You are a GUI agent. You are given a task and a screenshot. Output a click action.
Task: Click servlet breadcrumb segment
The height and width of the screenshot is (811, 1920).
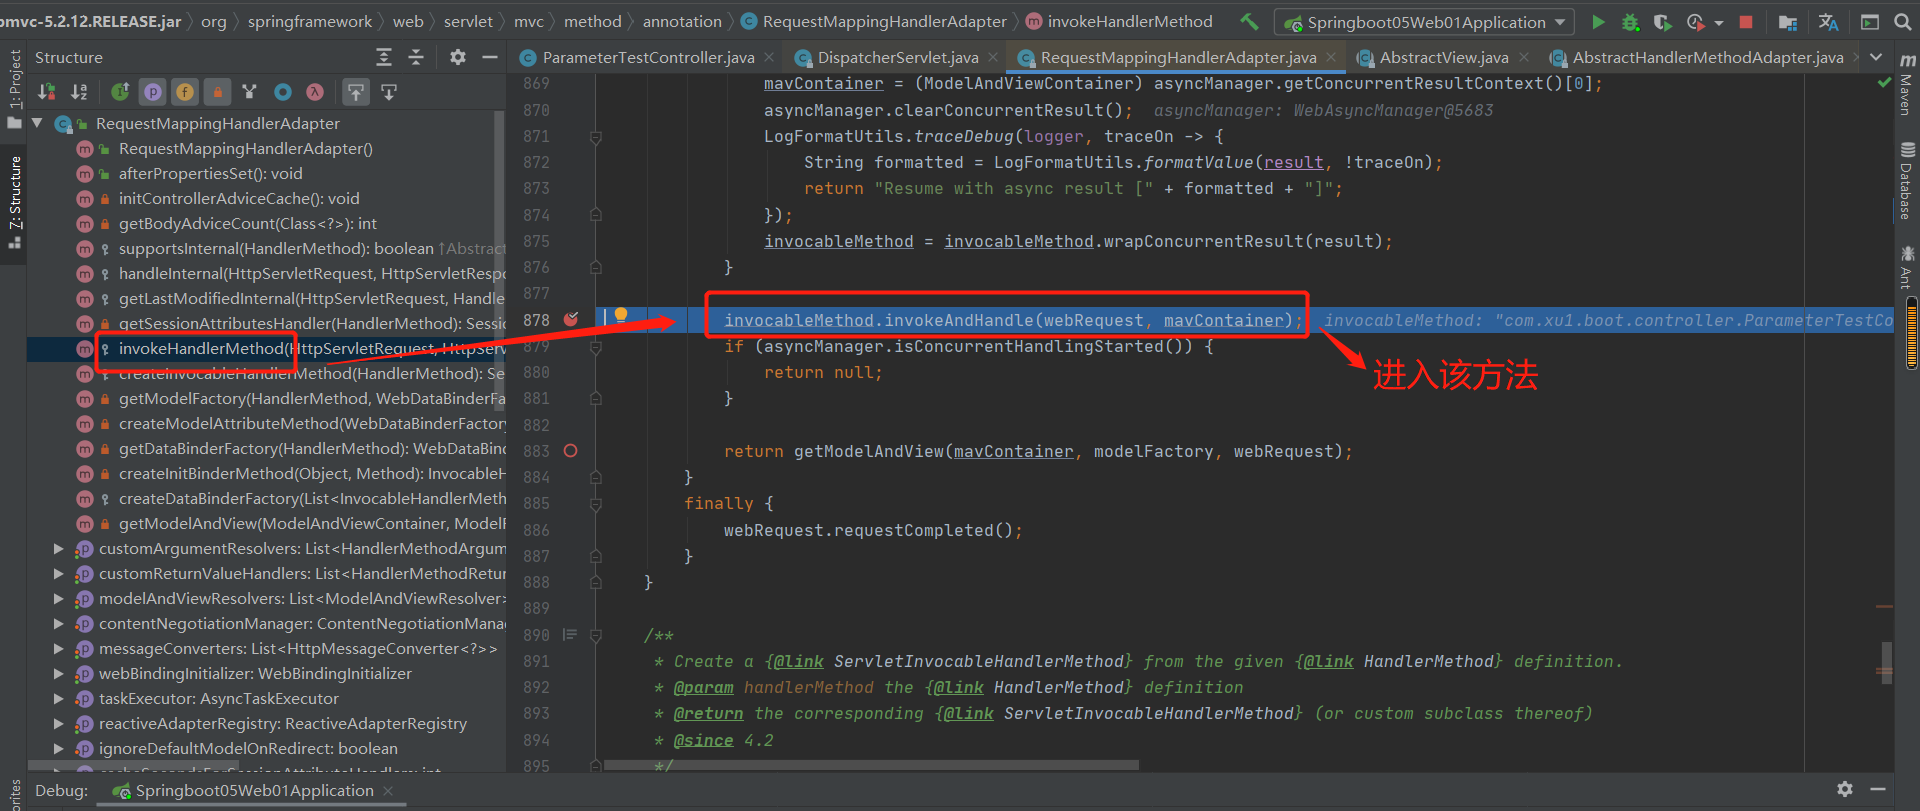coord(468,21)
